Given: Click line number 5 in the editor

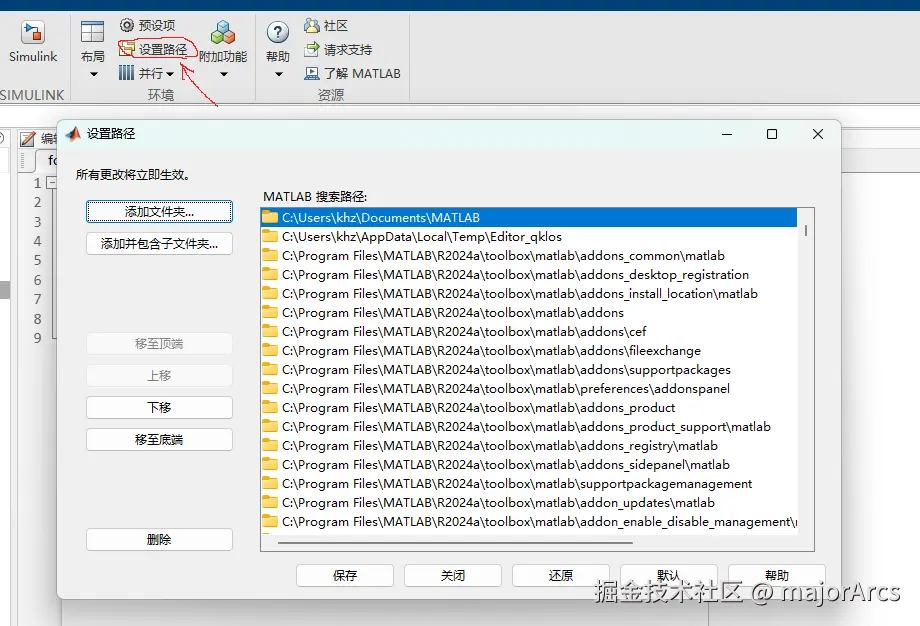Looking at the screenshot, I should point(38,260).
